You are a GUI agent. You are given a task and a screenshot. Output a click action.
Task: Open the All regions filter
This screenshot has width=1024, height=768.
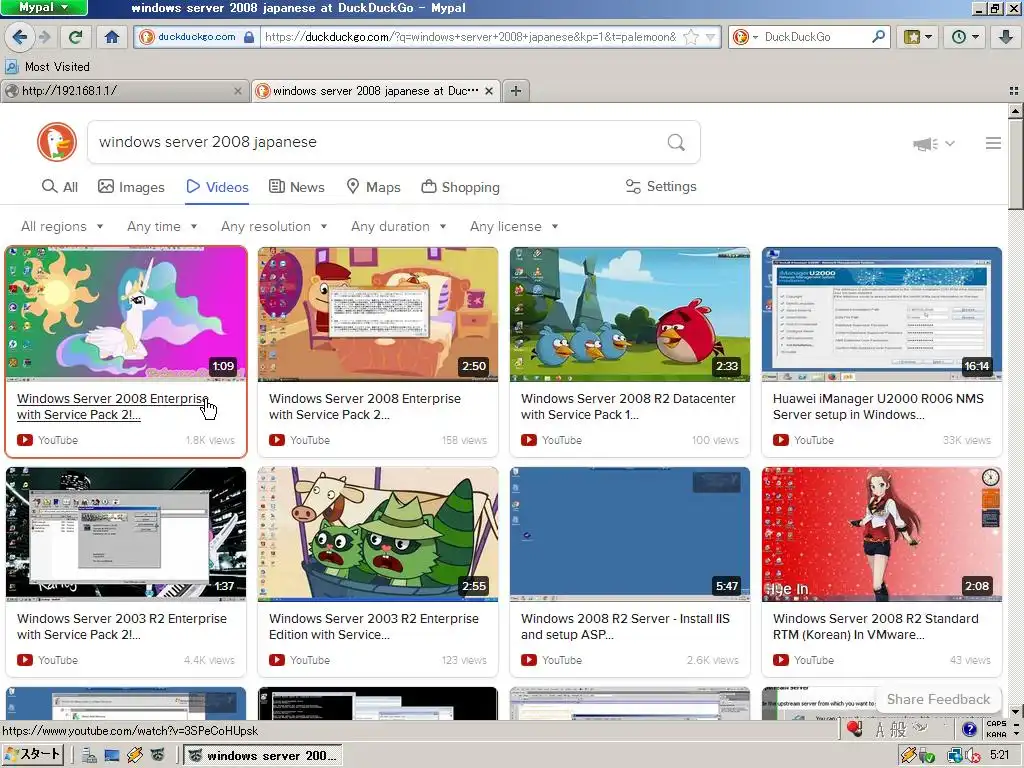click(62, 227)
